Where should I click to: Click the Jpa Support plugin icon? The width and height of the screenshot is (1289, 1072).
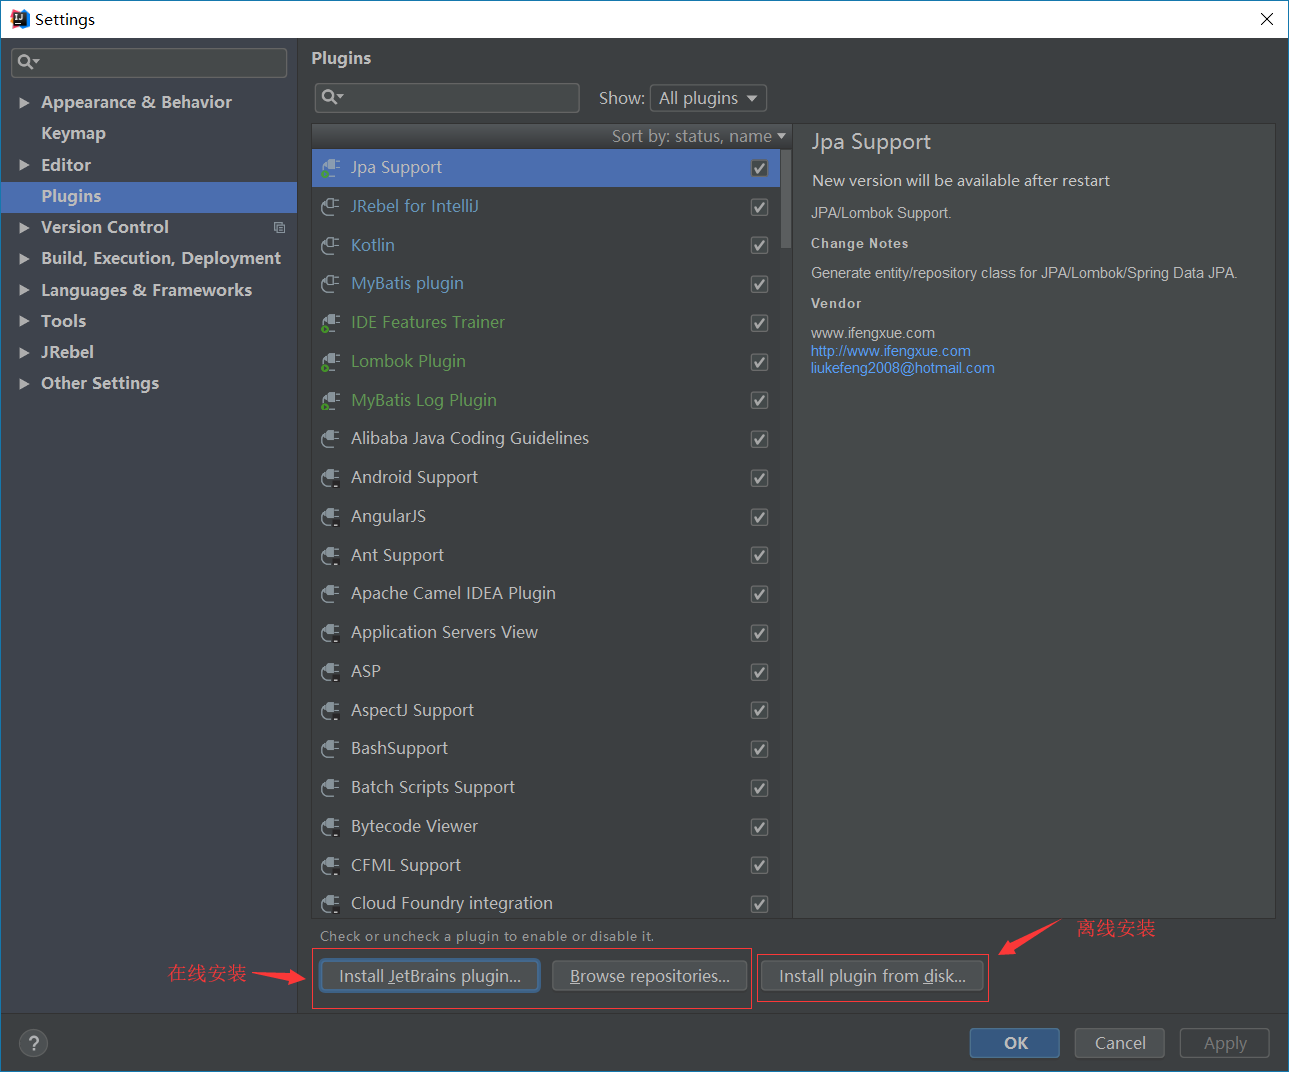coord(330,168)
